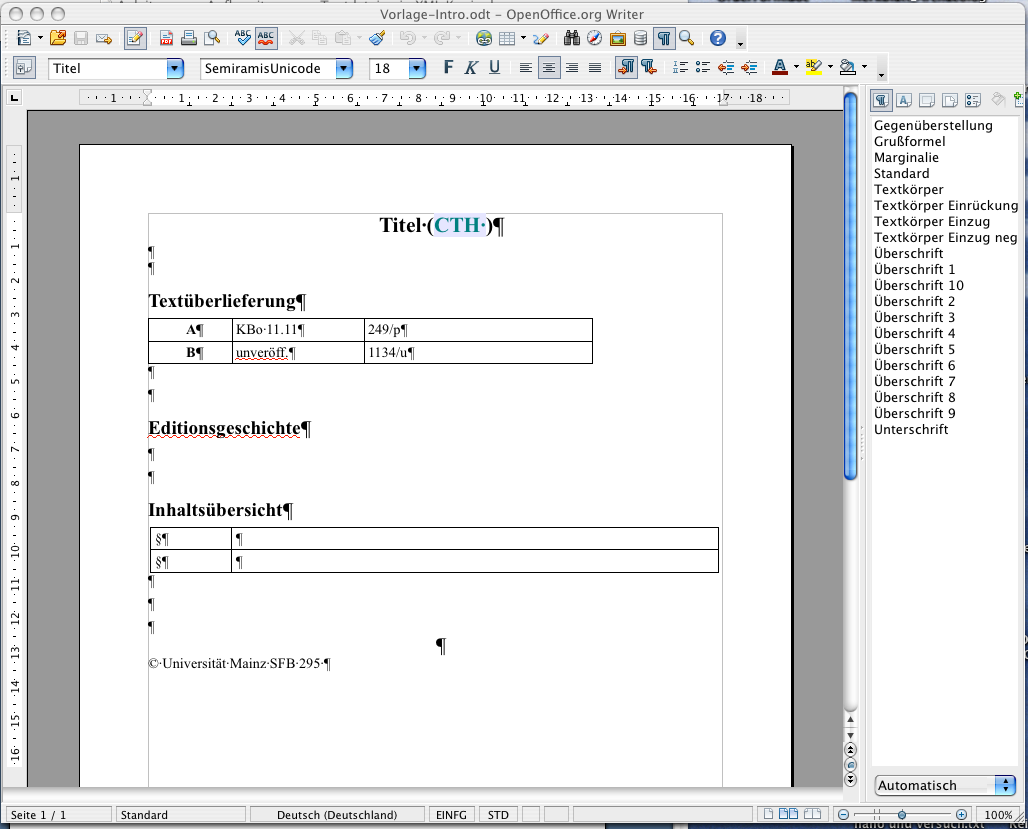Screen dimensions: 1028x829
Task: Open the Automatisch style filter dropdown
Action: [x=1004, y=785]
